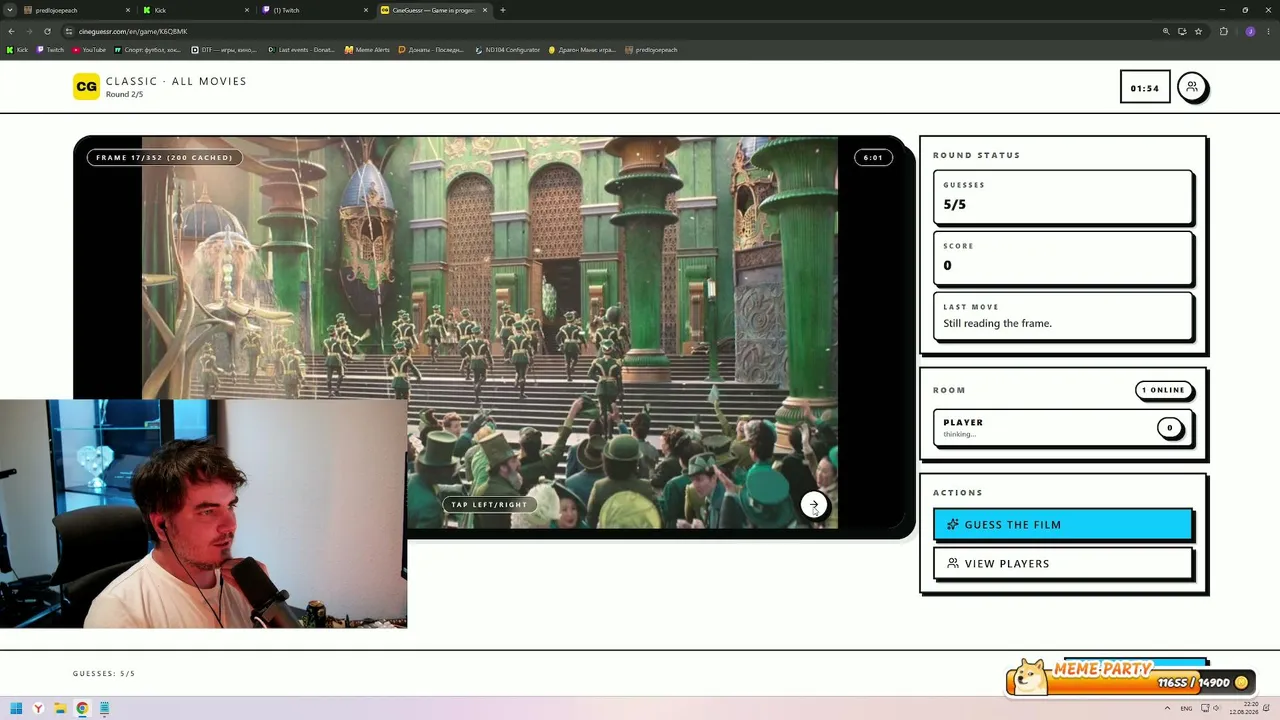Viewport: 1280px width, 720px height.
Task: Click the Classic · All Movies title
Action: coord(176,81)
